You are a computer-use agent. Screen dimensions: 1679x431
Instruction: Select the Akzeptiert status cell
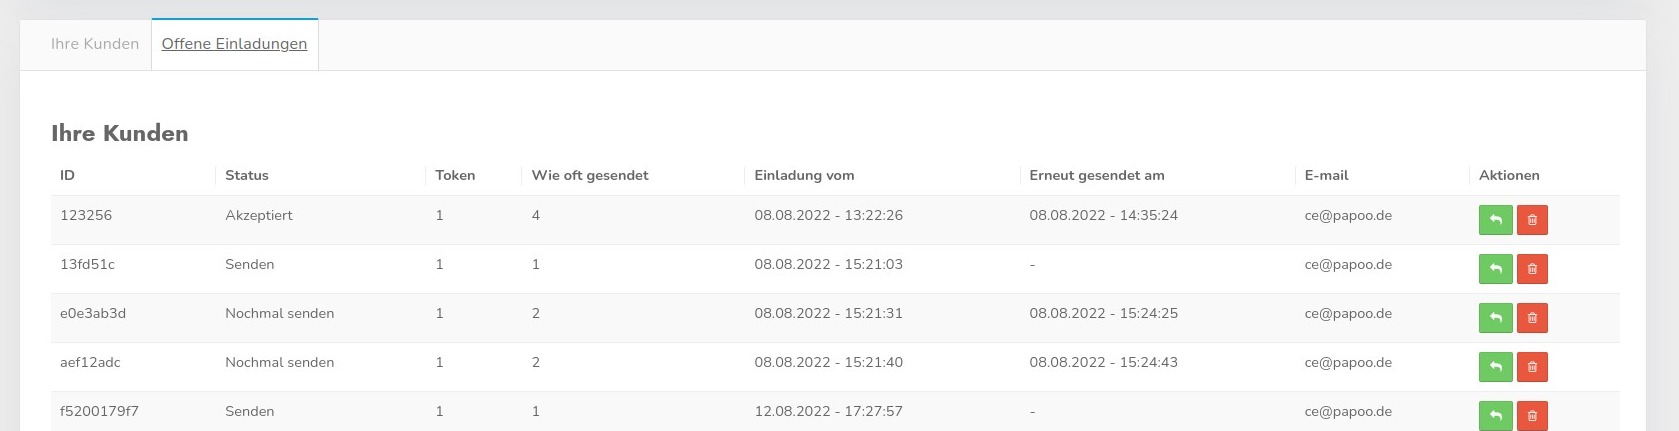click(x=259, y=215)
